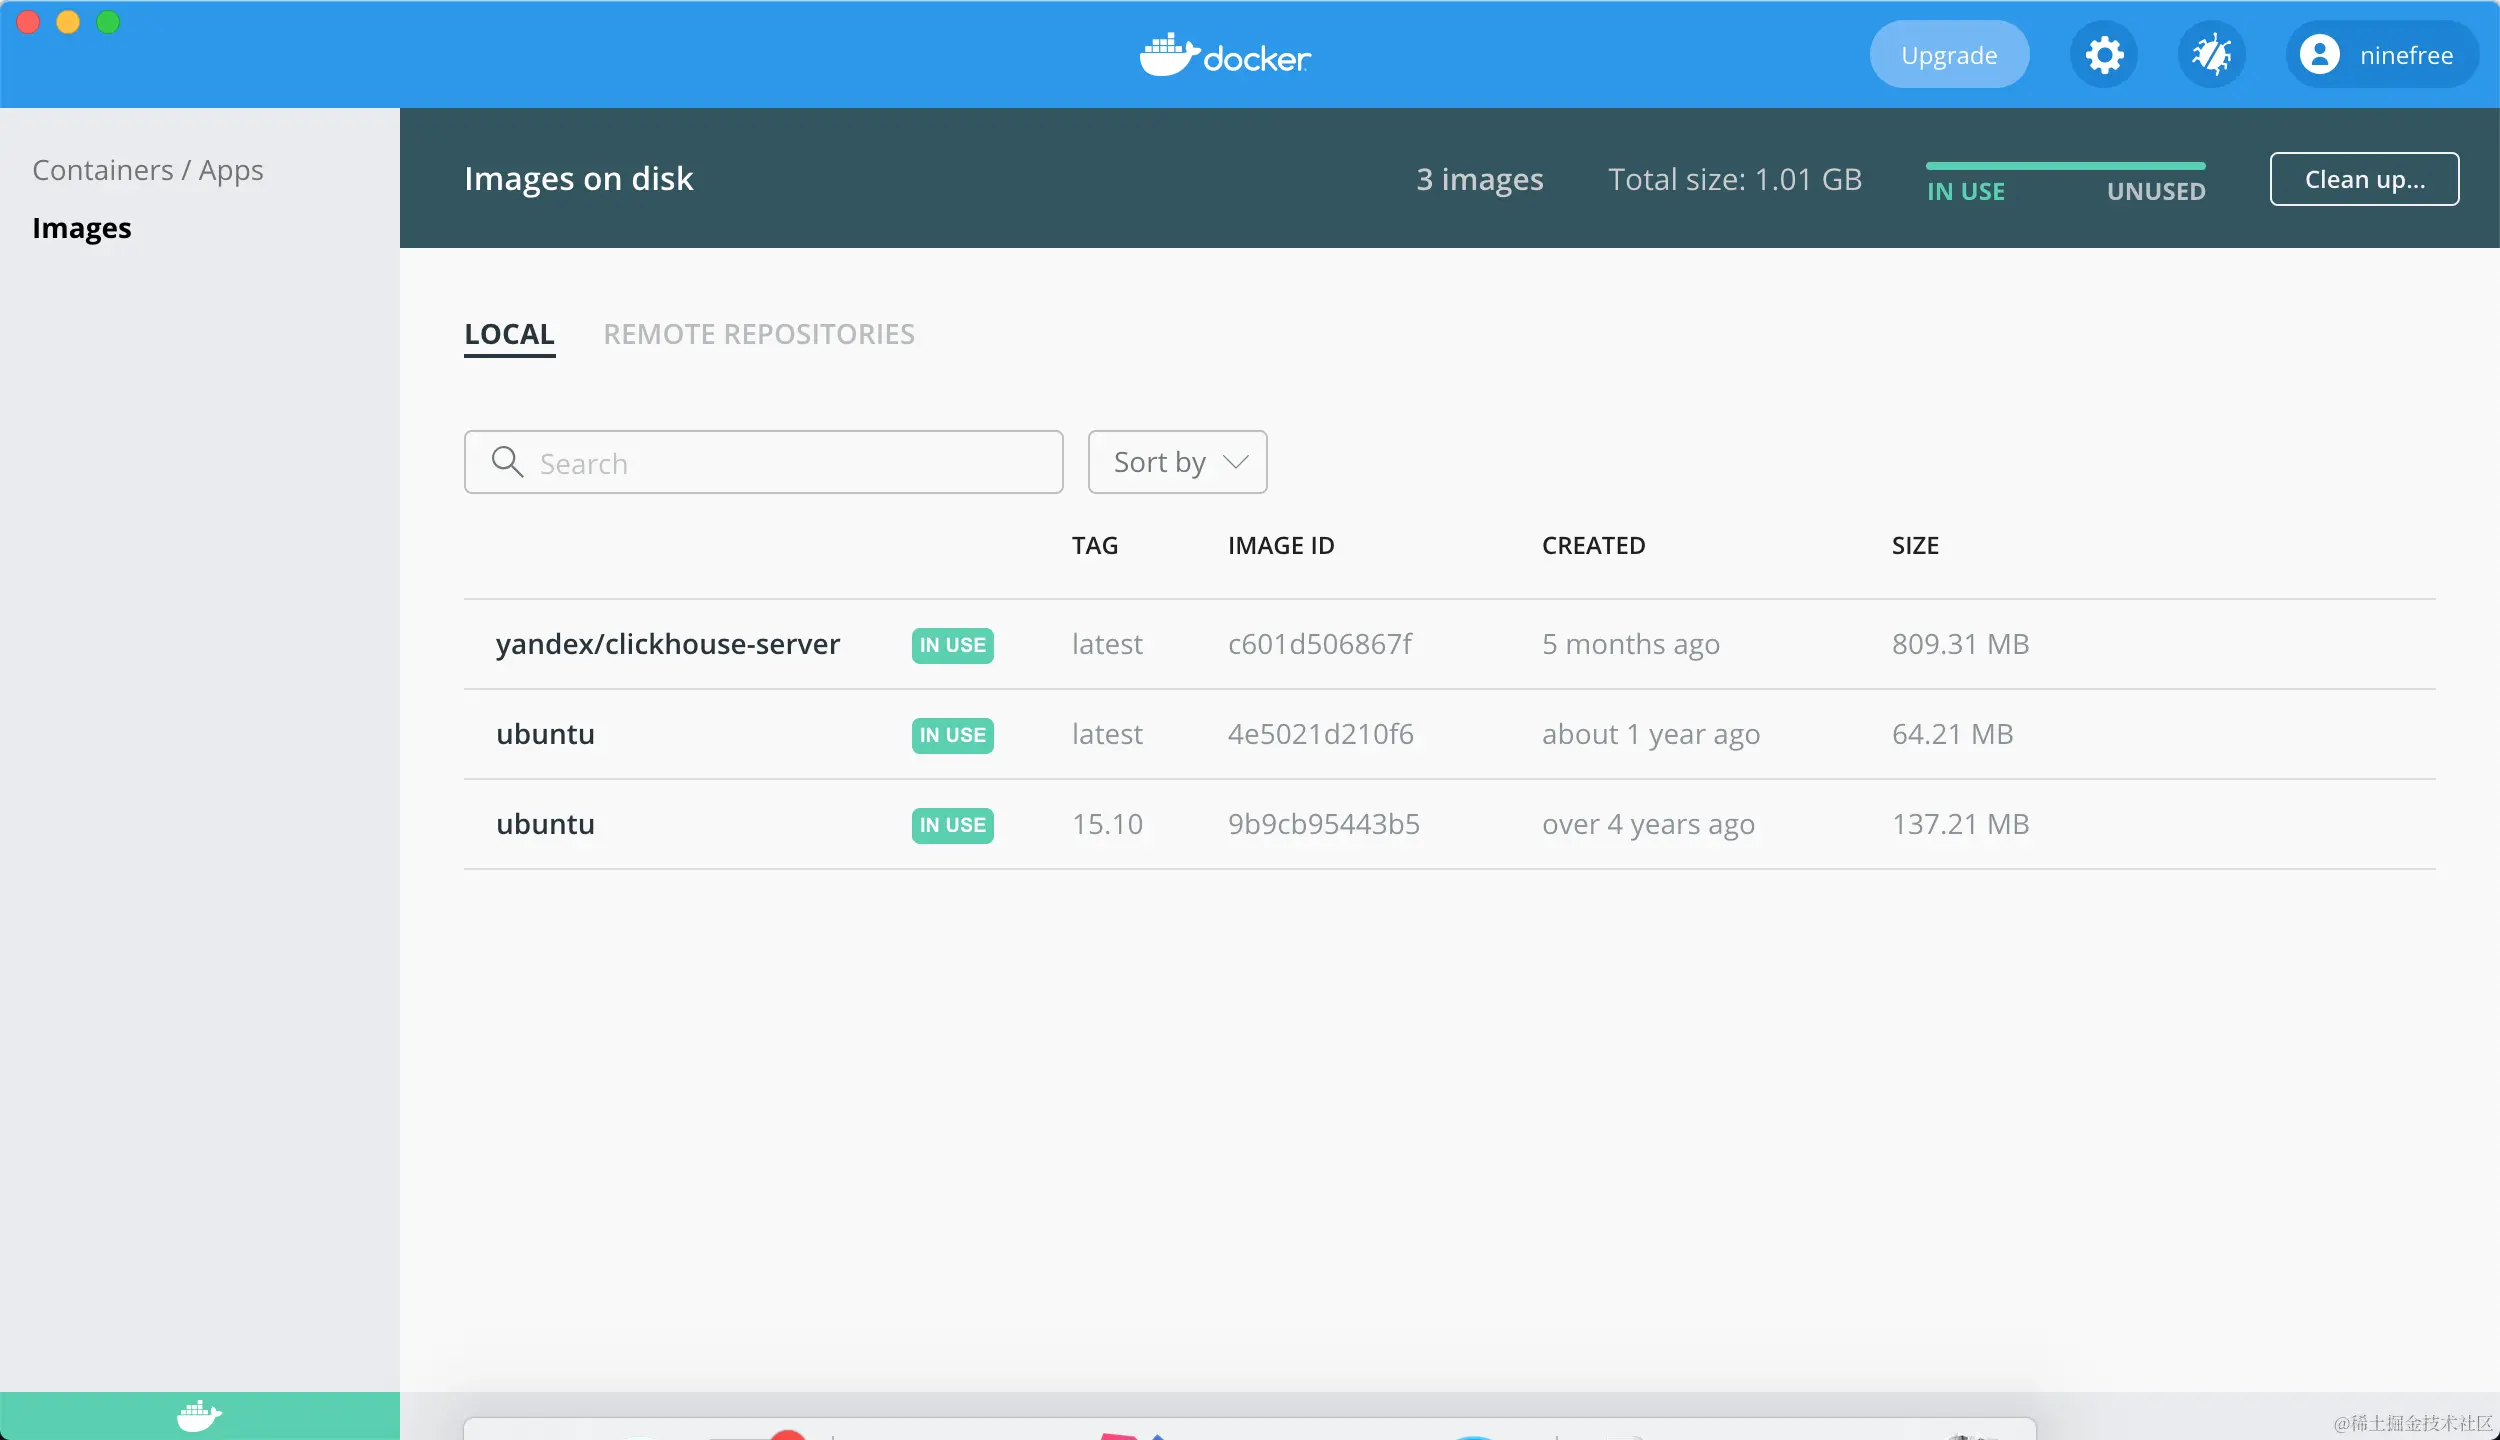Click the magnifier icon in search box

point(507,462)
